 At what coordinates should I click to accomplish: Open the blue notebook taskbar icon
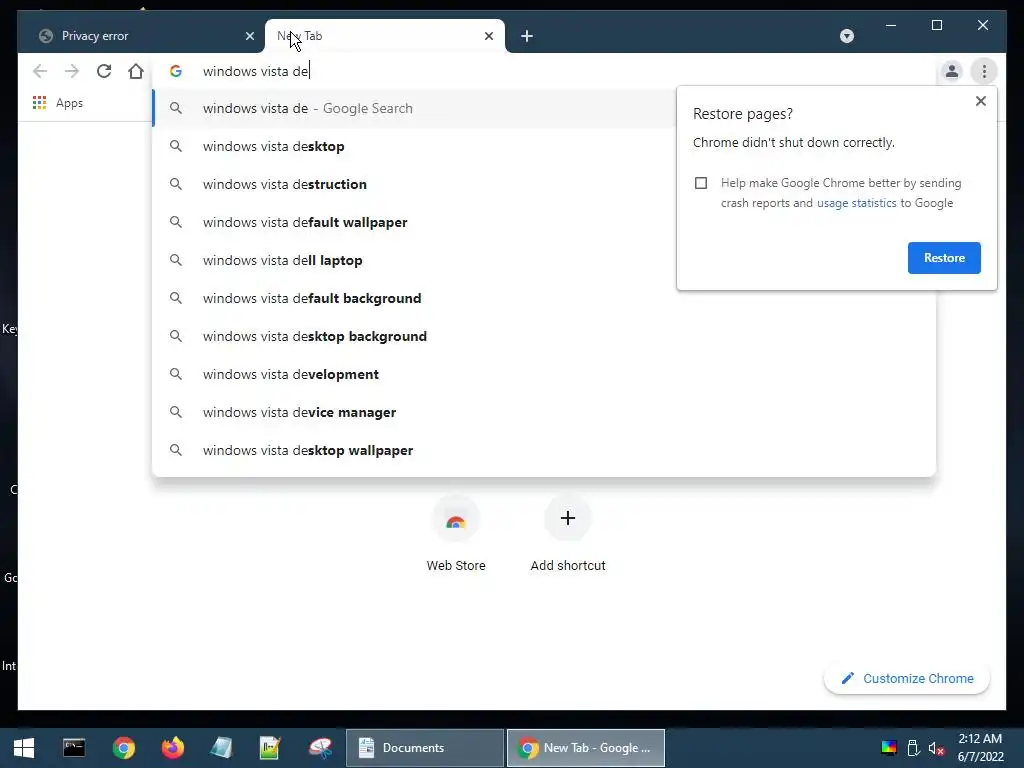221,748
